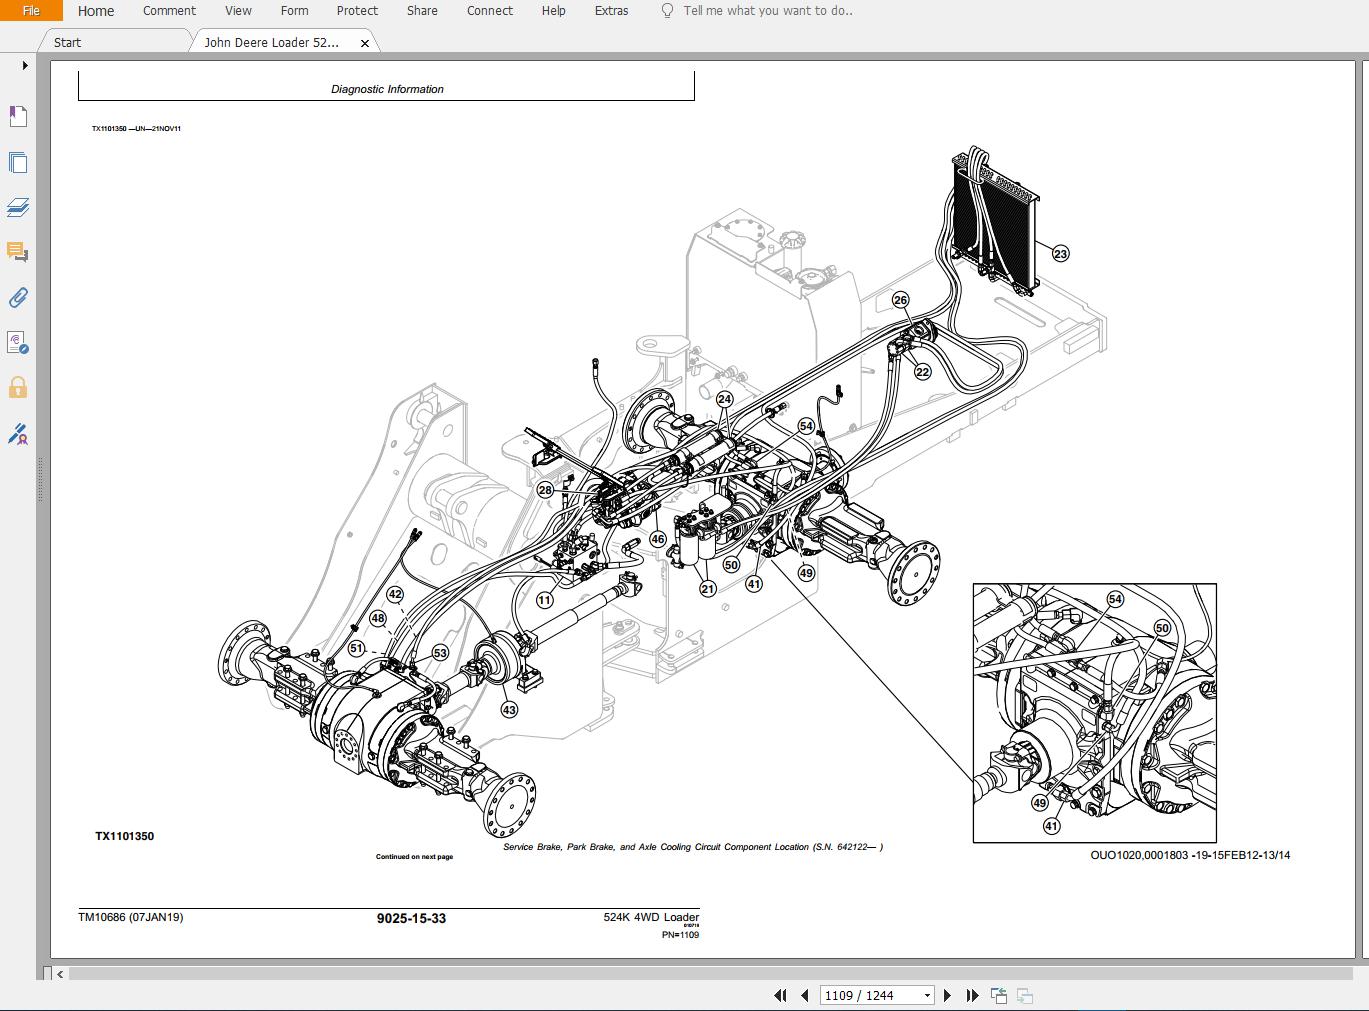This screenshot has height=1011, width=1369.
Task: Open the File menu
Action: (x=31, y=11)
